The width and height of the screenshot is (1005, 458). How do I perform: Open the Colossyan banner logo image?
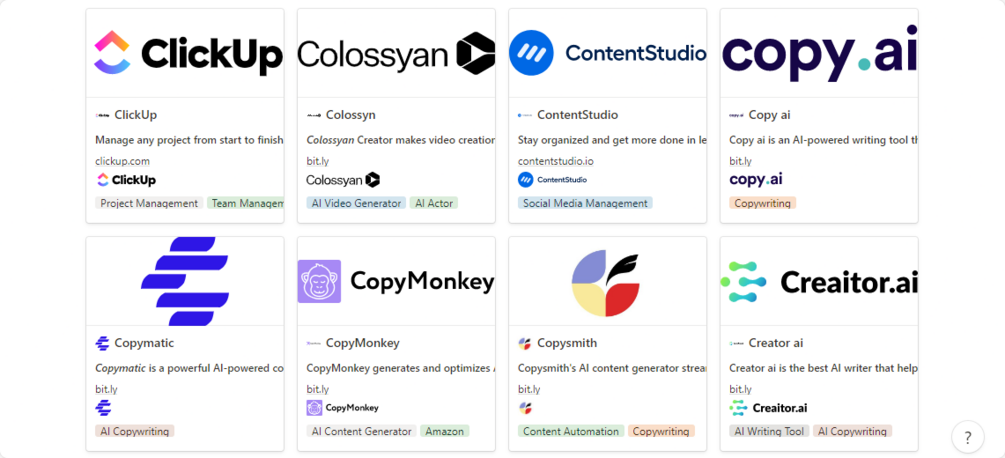tap(396, 53)
